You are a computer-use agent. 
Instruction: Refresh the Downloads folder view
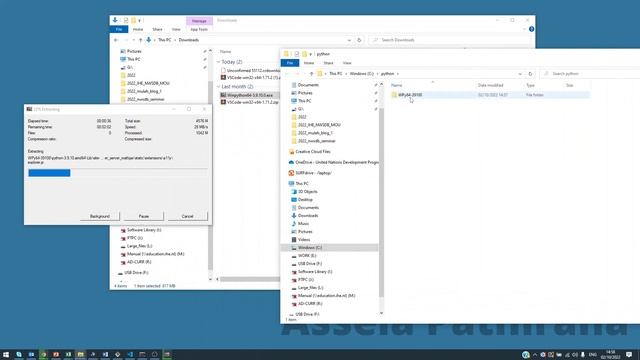point(359,40)
